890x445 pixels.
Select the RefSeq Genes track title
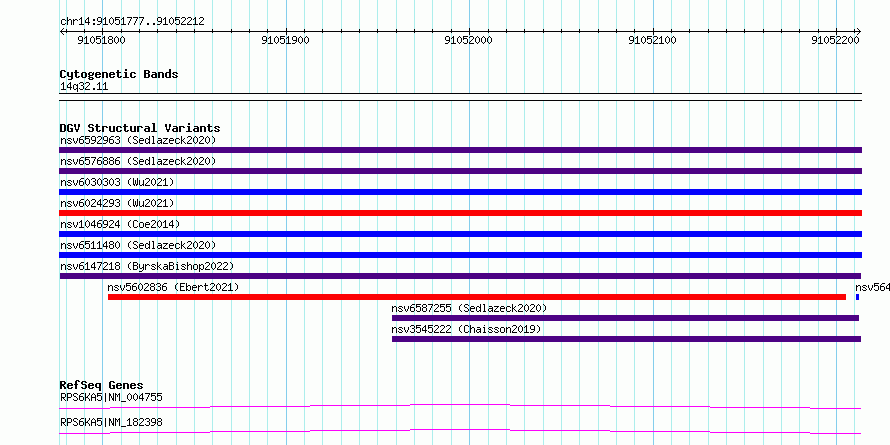click(102, 385)
